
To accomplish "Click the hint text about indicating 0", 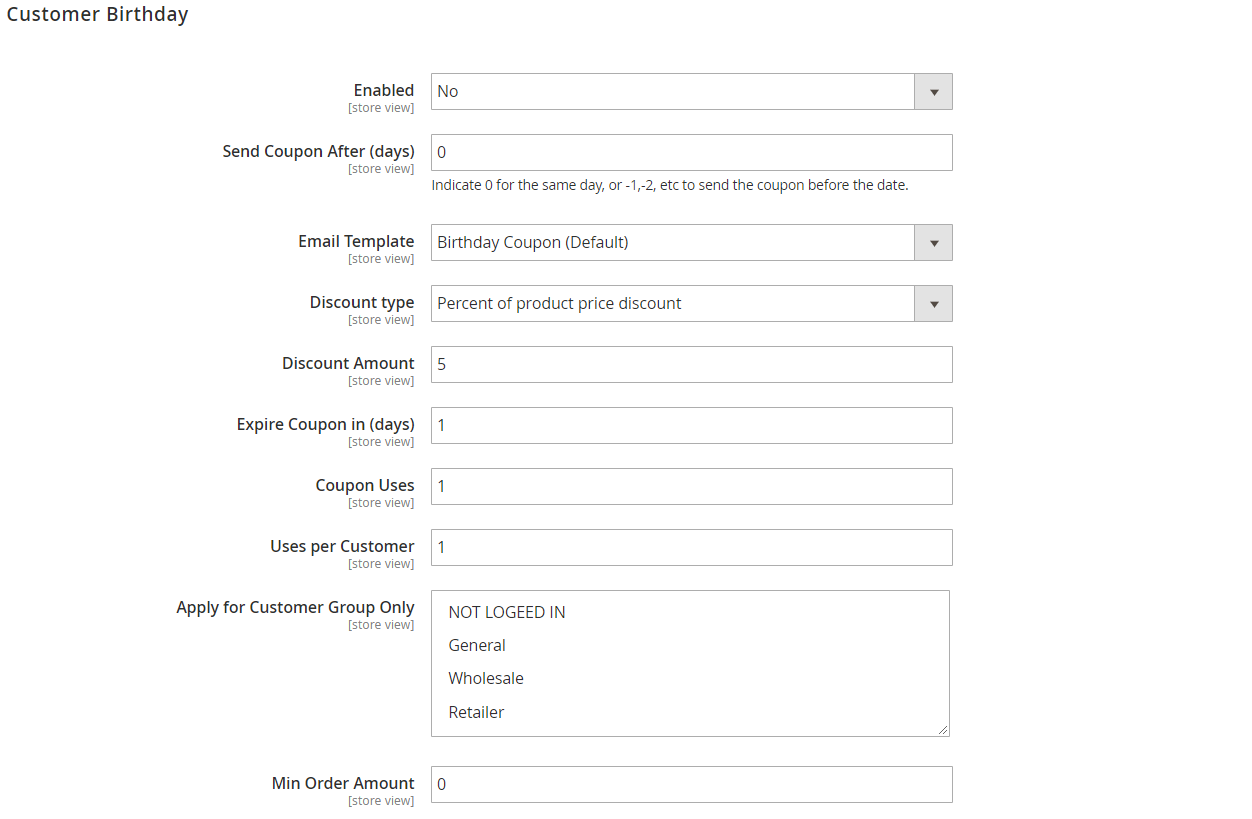I will click(670, 185).
